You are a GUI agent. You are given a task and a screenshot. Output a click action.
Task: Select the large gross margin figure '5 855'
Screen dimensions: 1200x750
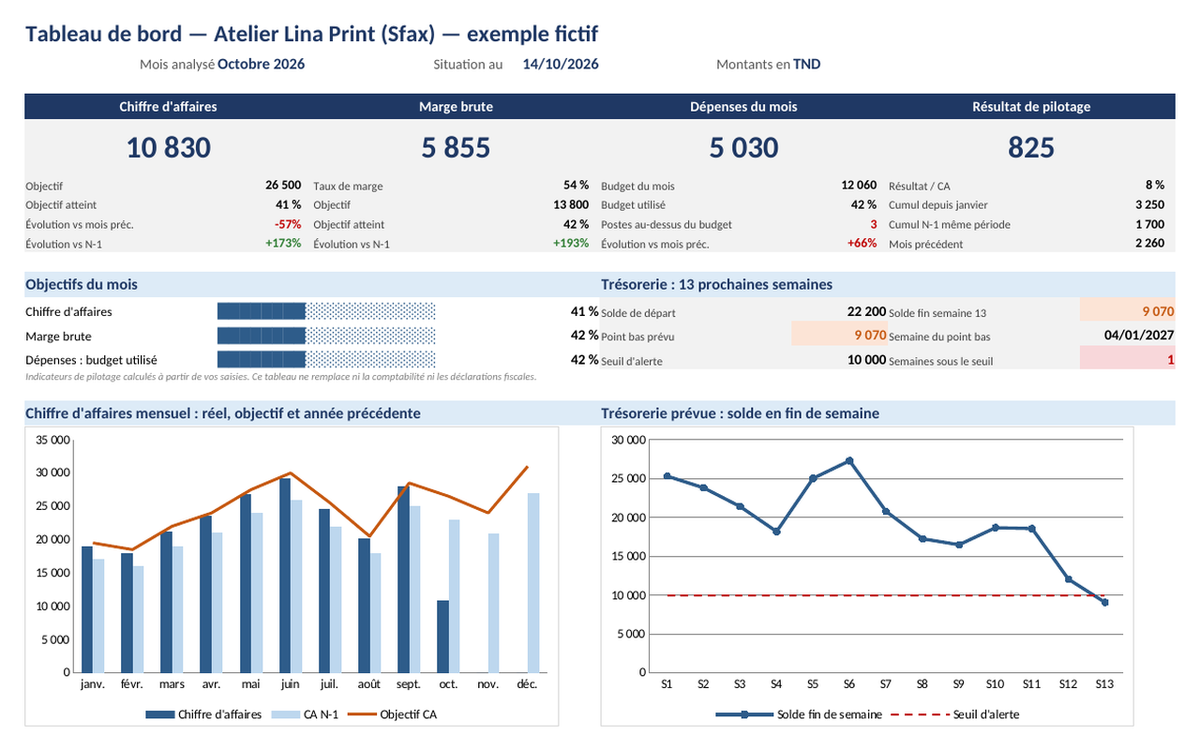(x=456, y=148)
